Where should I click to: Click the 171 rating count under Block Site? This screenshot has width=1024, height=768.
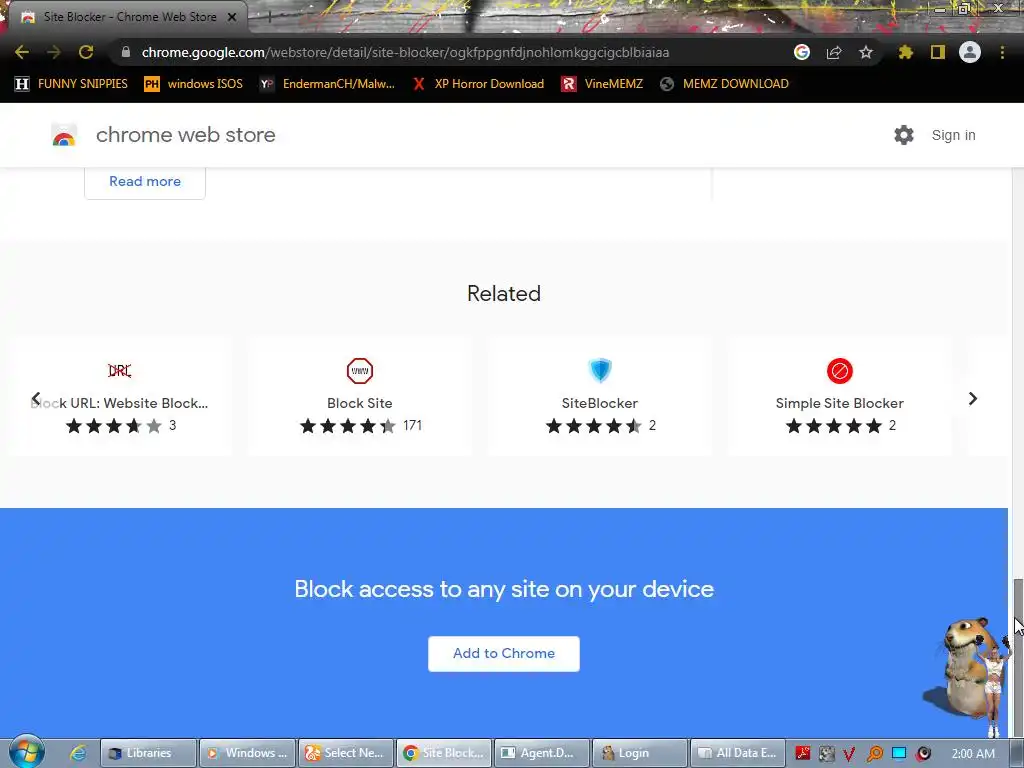(x=412, y=425)
